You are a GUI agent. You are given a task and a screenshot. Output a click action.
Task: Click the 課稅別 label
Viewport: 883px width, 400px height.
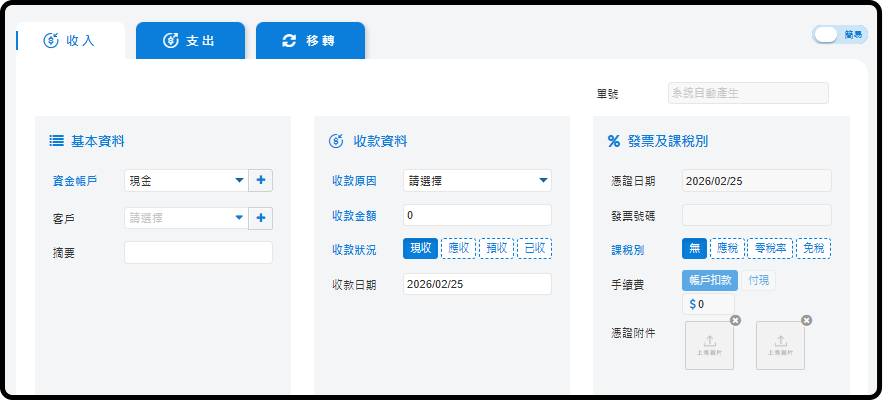click(x=627, y=251)
